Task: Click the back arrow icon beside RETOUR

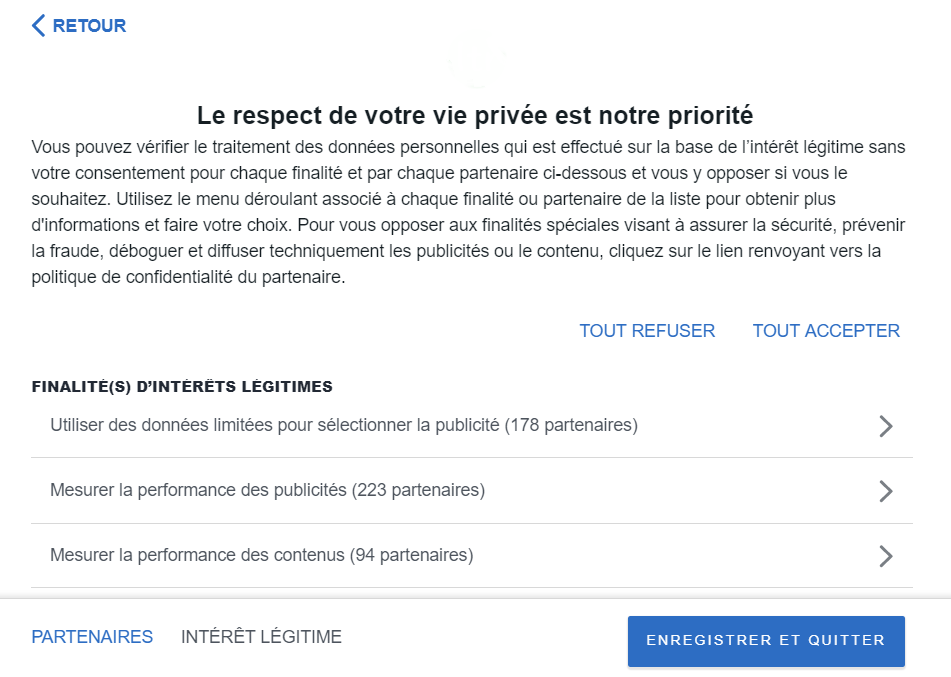Action: point(39,26)
